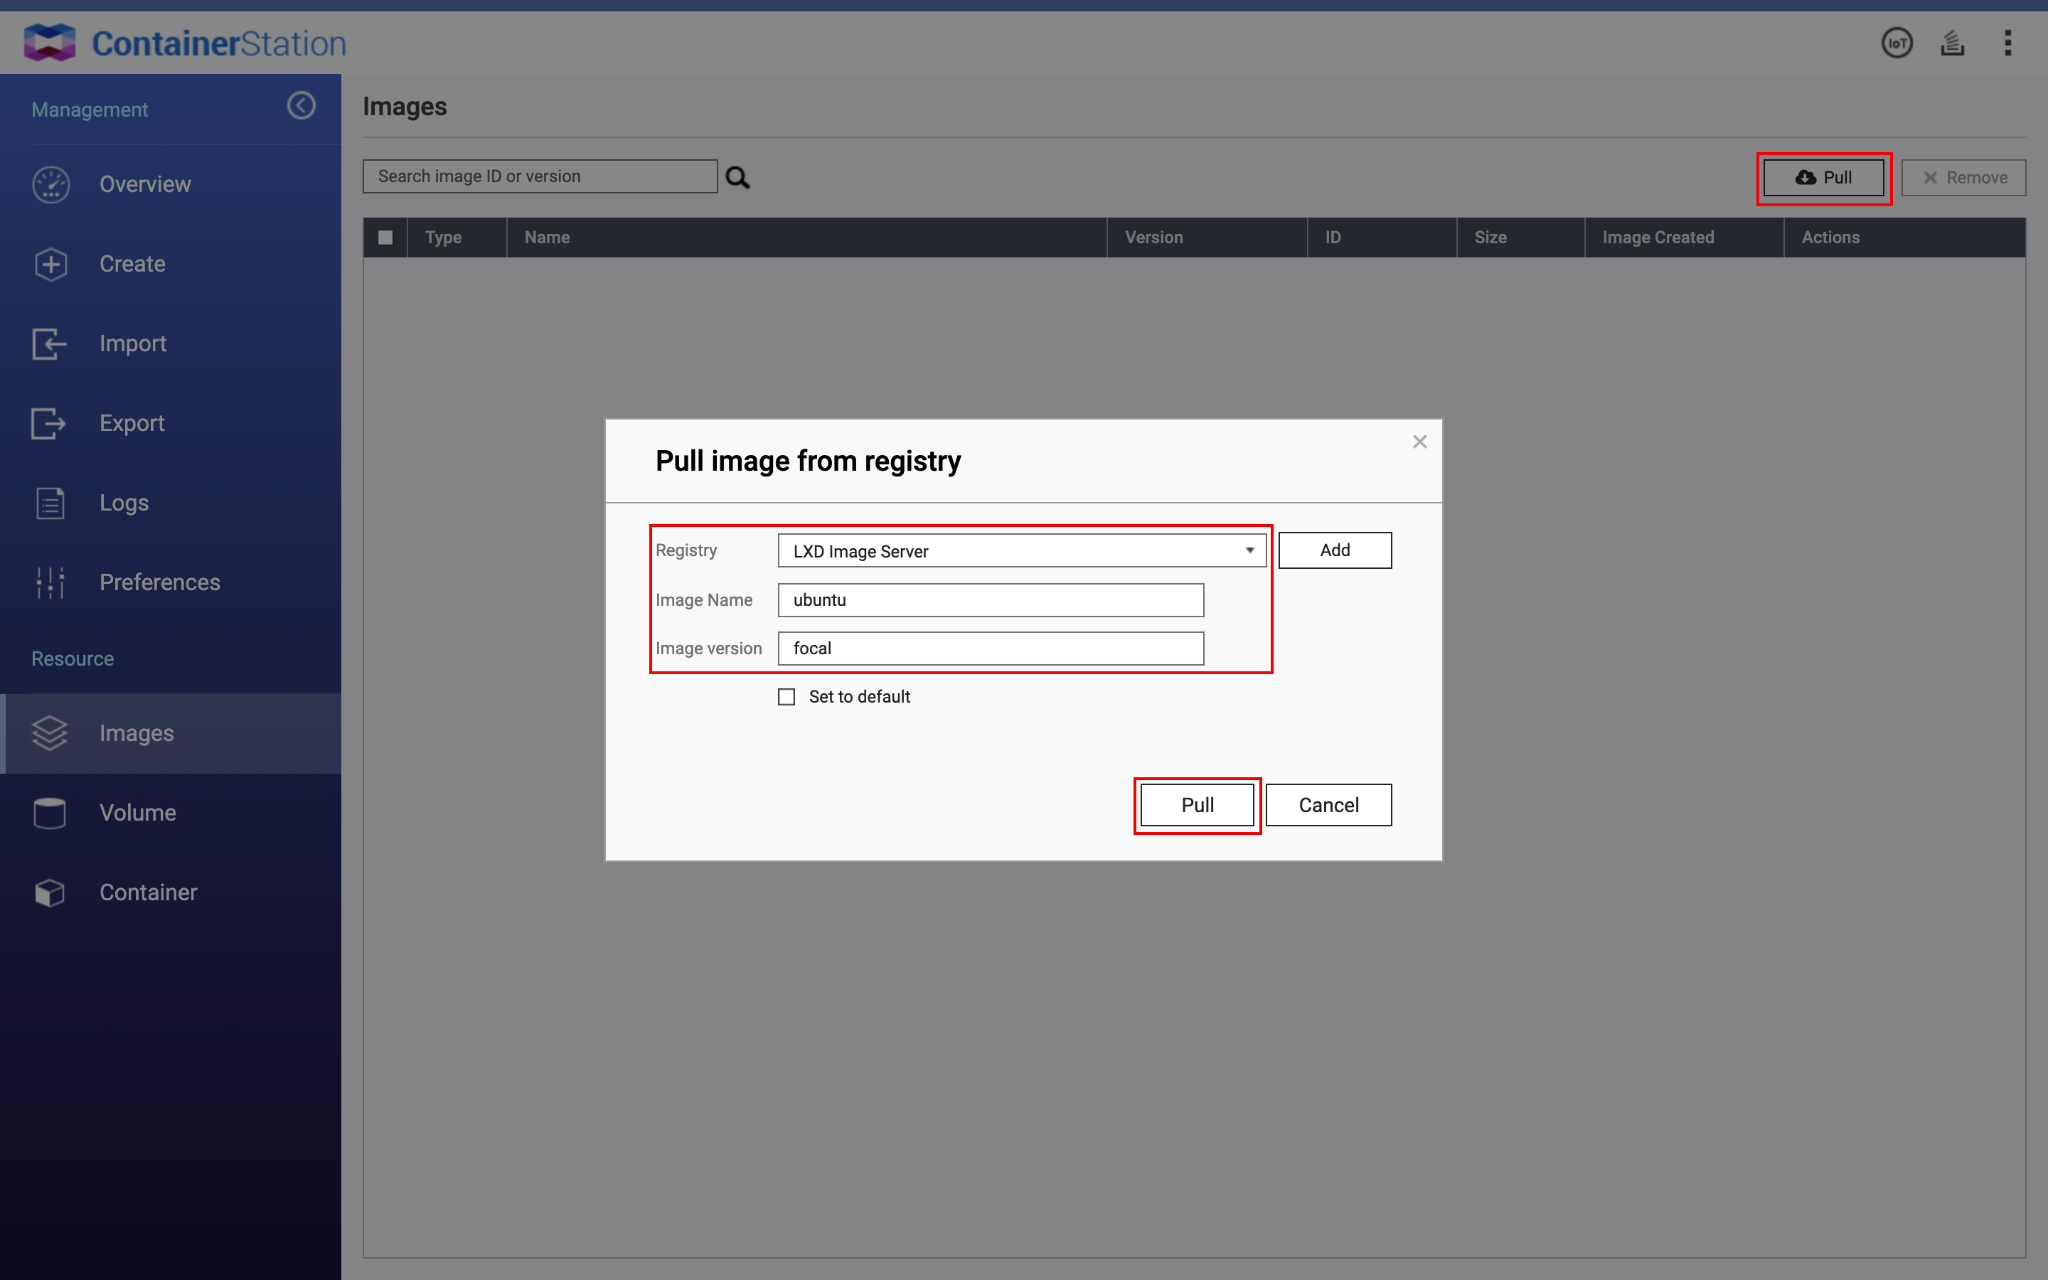Close the Pull image dialog
This screenshot has height=1280, width=2048.
click(x=1419, y=442)
